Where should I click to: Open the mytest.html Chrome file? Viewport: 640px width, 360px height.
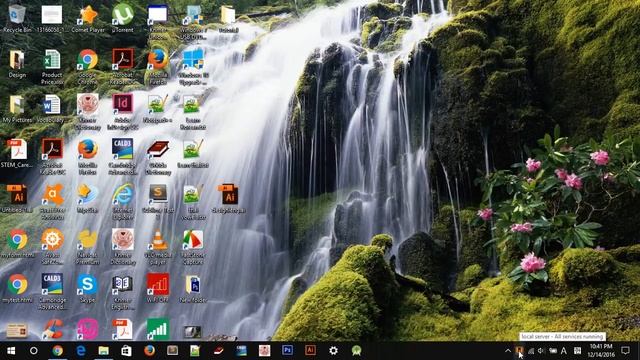point(17,288)
